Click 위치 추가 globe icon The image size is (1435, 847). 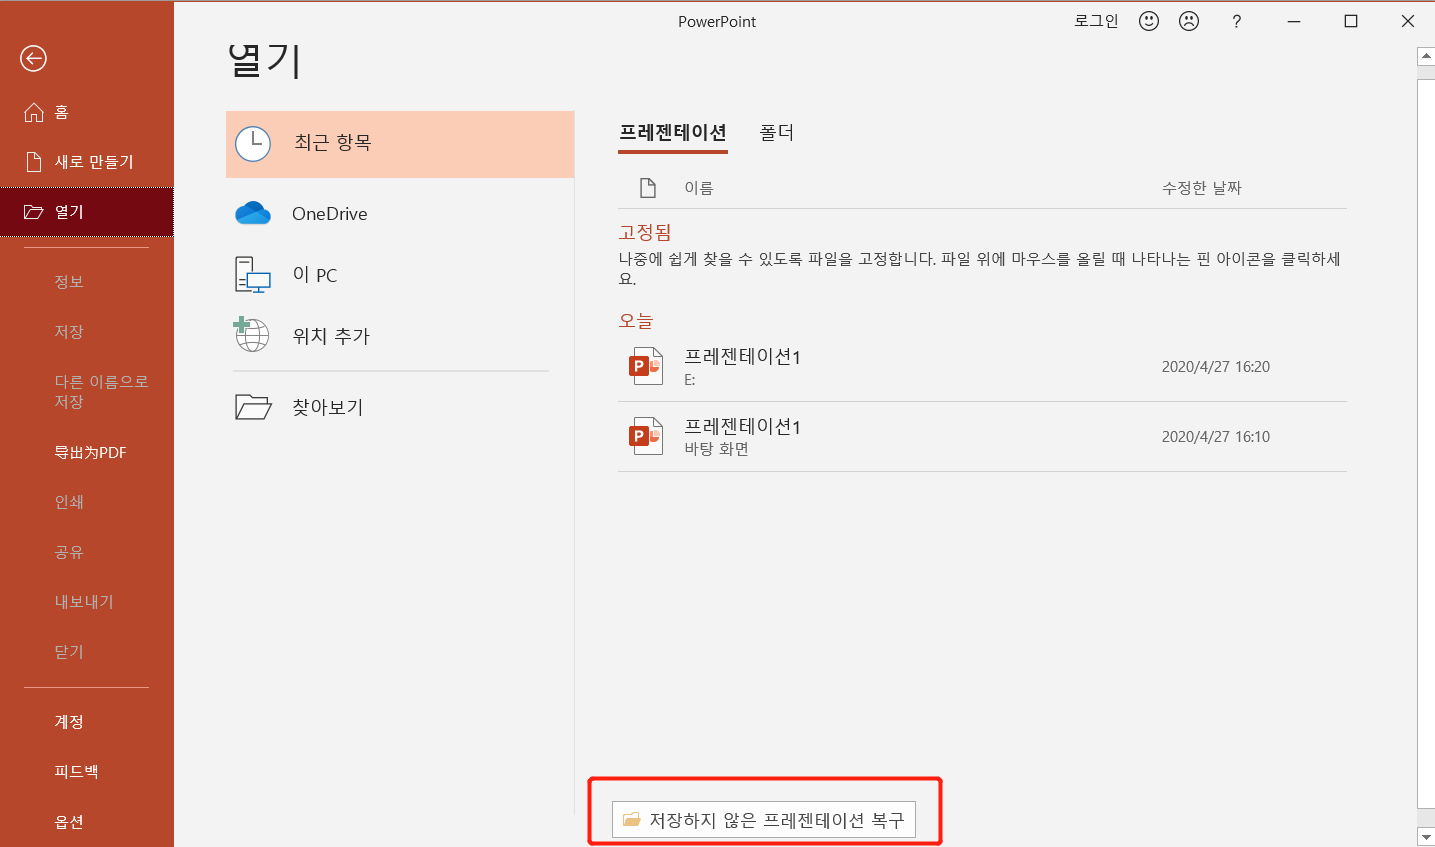252,335
